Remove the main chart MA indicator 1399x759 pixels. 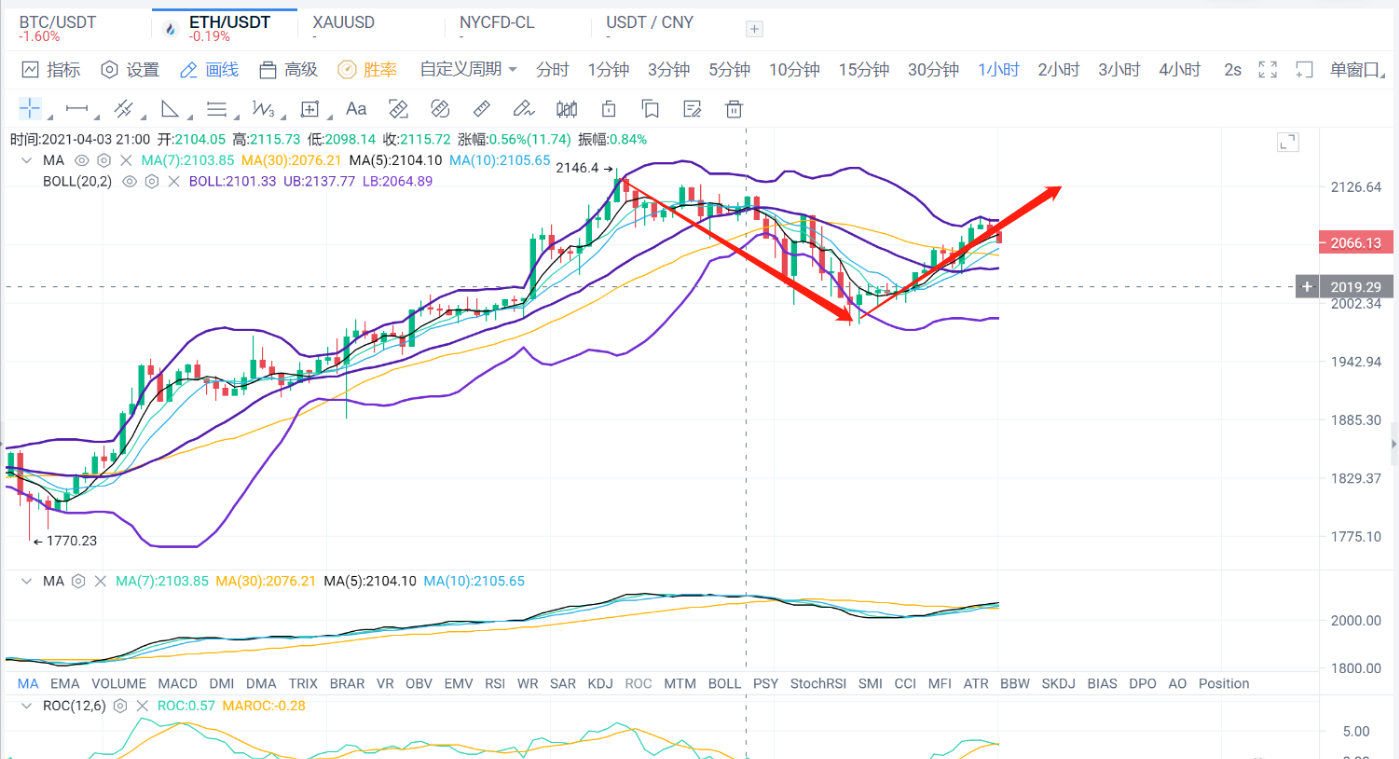126,160
